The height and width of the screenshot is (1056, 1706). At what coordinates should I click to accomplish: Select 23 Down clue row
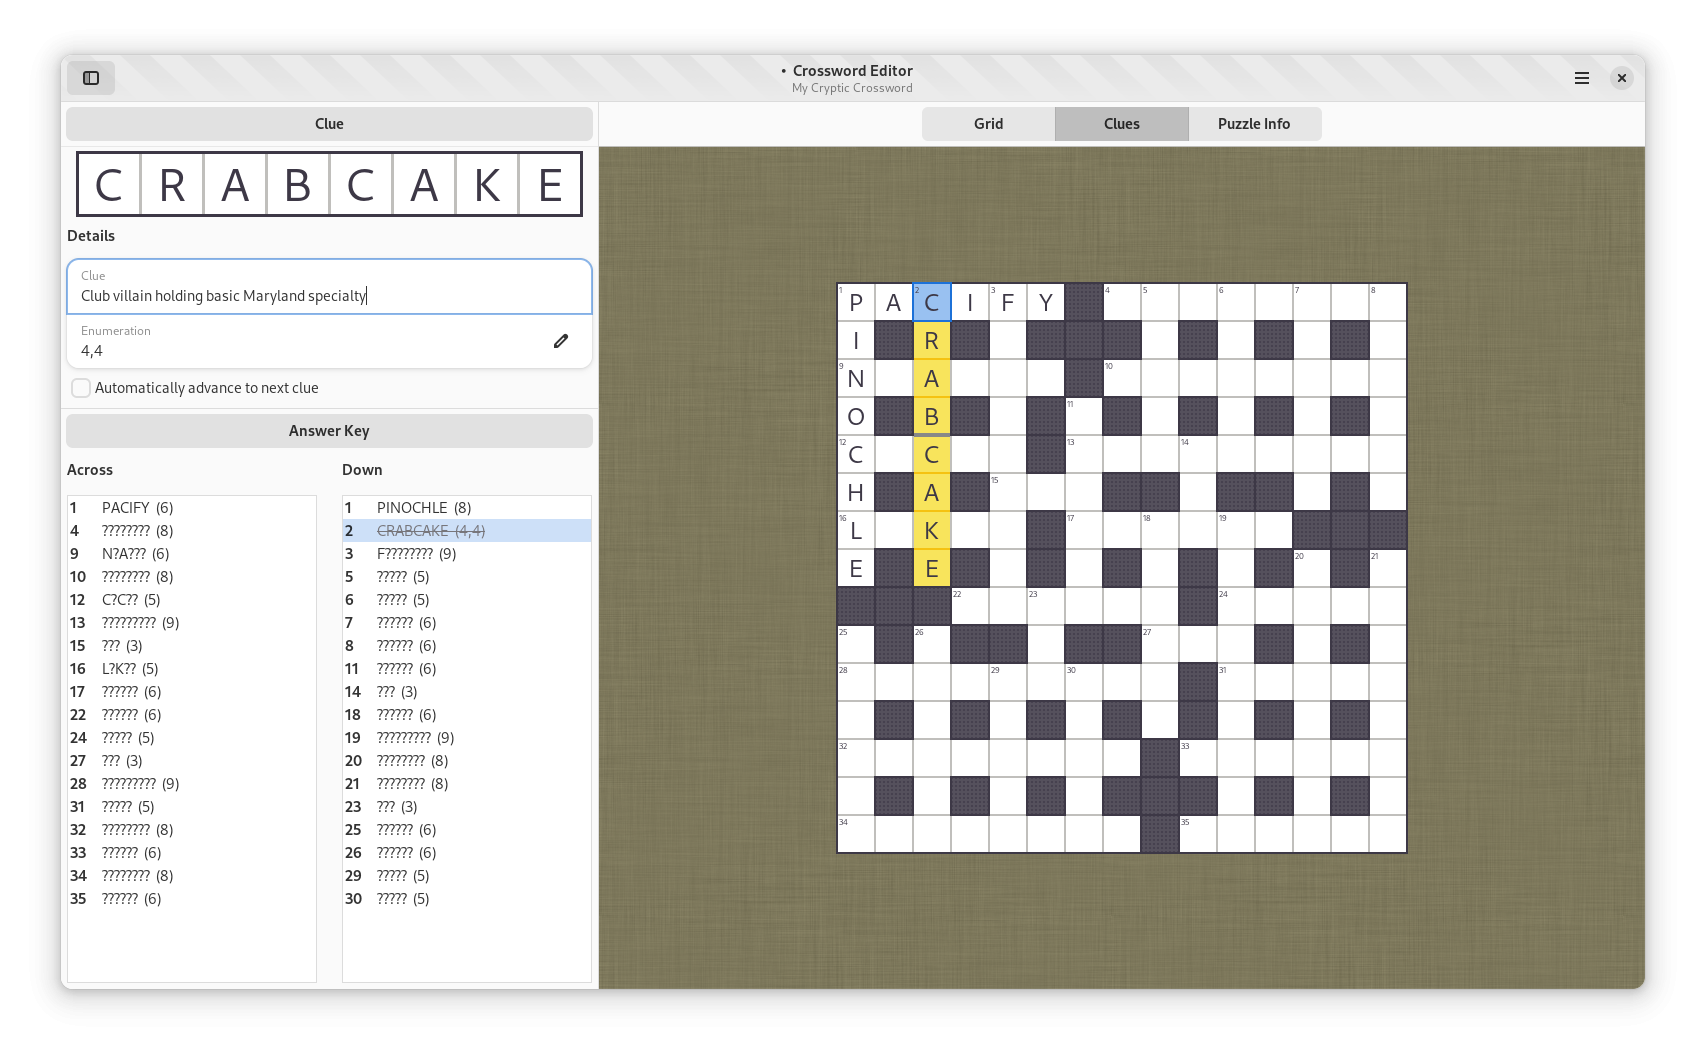pyautogui.click(x=467, y=807)
